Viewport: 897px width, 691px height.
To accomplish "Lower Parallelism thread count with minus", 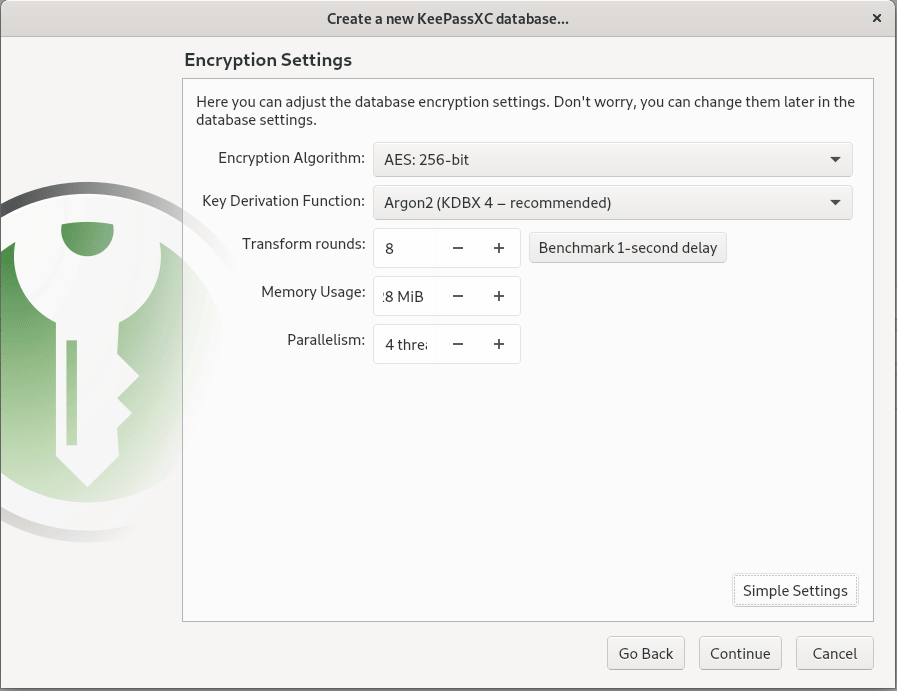I will (x=458, y=344).
